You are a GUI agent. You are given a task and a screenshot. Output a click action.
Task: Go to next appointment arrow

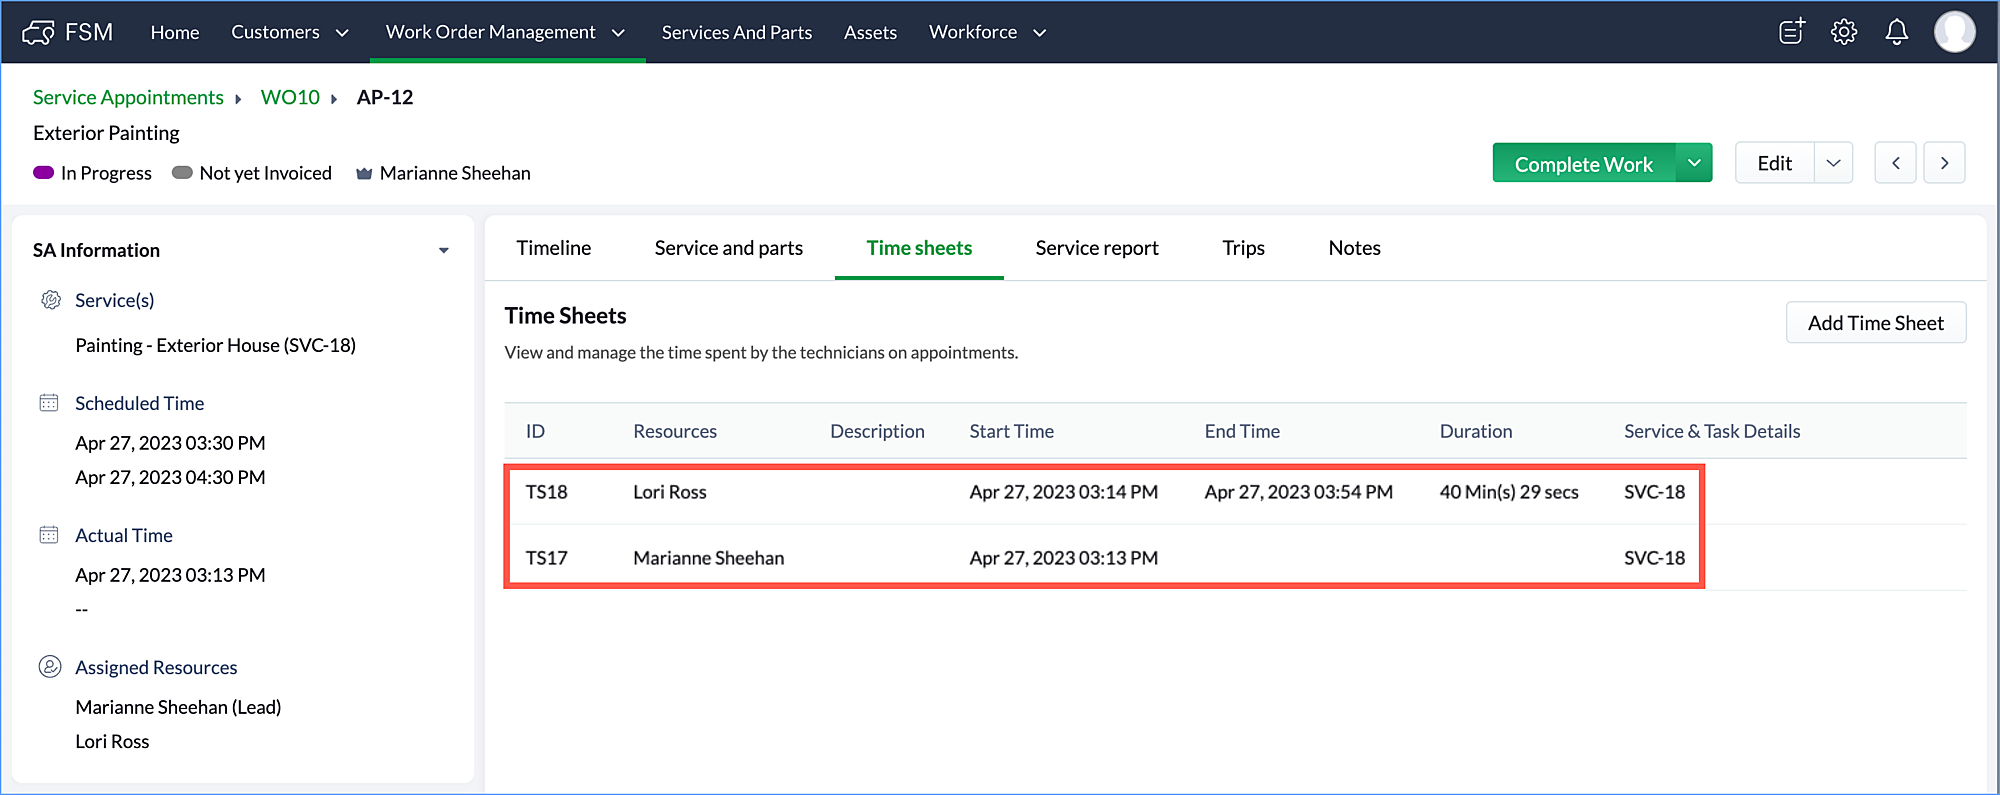[x=1944, y=163]
